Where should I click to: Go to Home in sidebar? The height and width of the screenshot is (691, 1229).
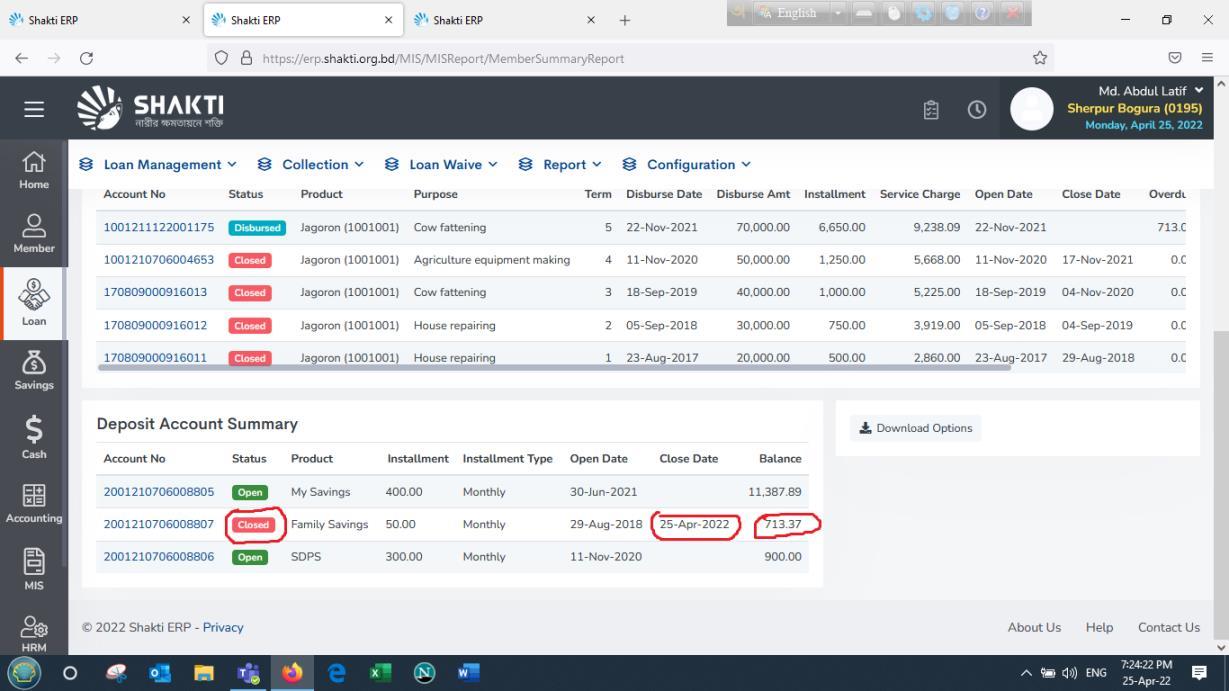click(34, 170)
